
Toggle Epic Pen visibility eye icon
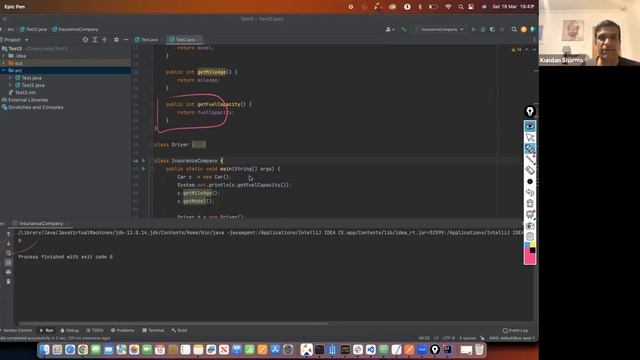530,126
